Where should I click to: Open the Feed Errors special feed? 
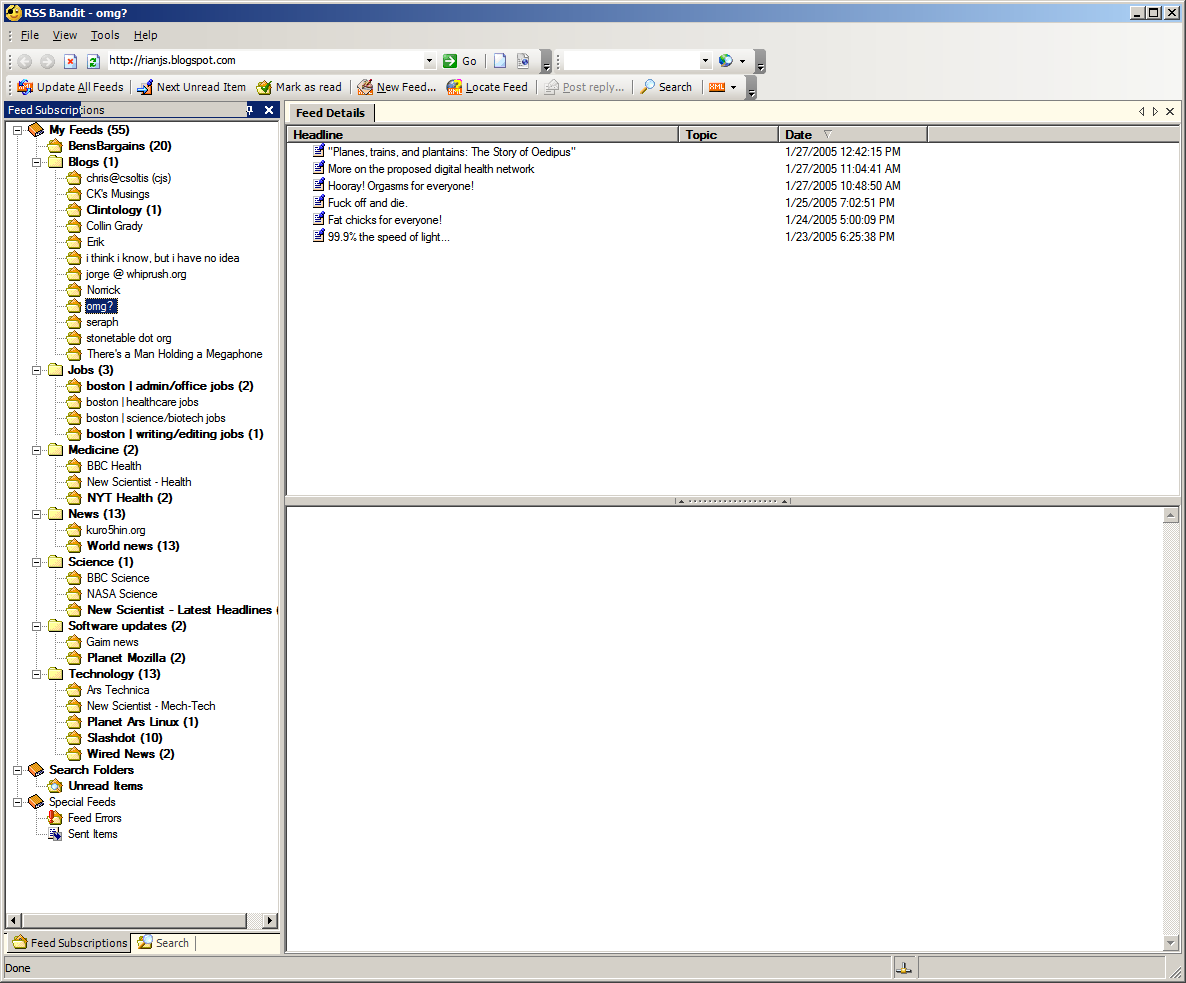click(x=94, y=818)
